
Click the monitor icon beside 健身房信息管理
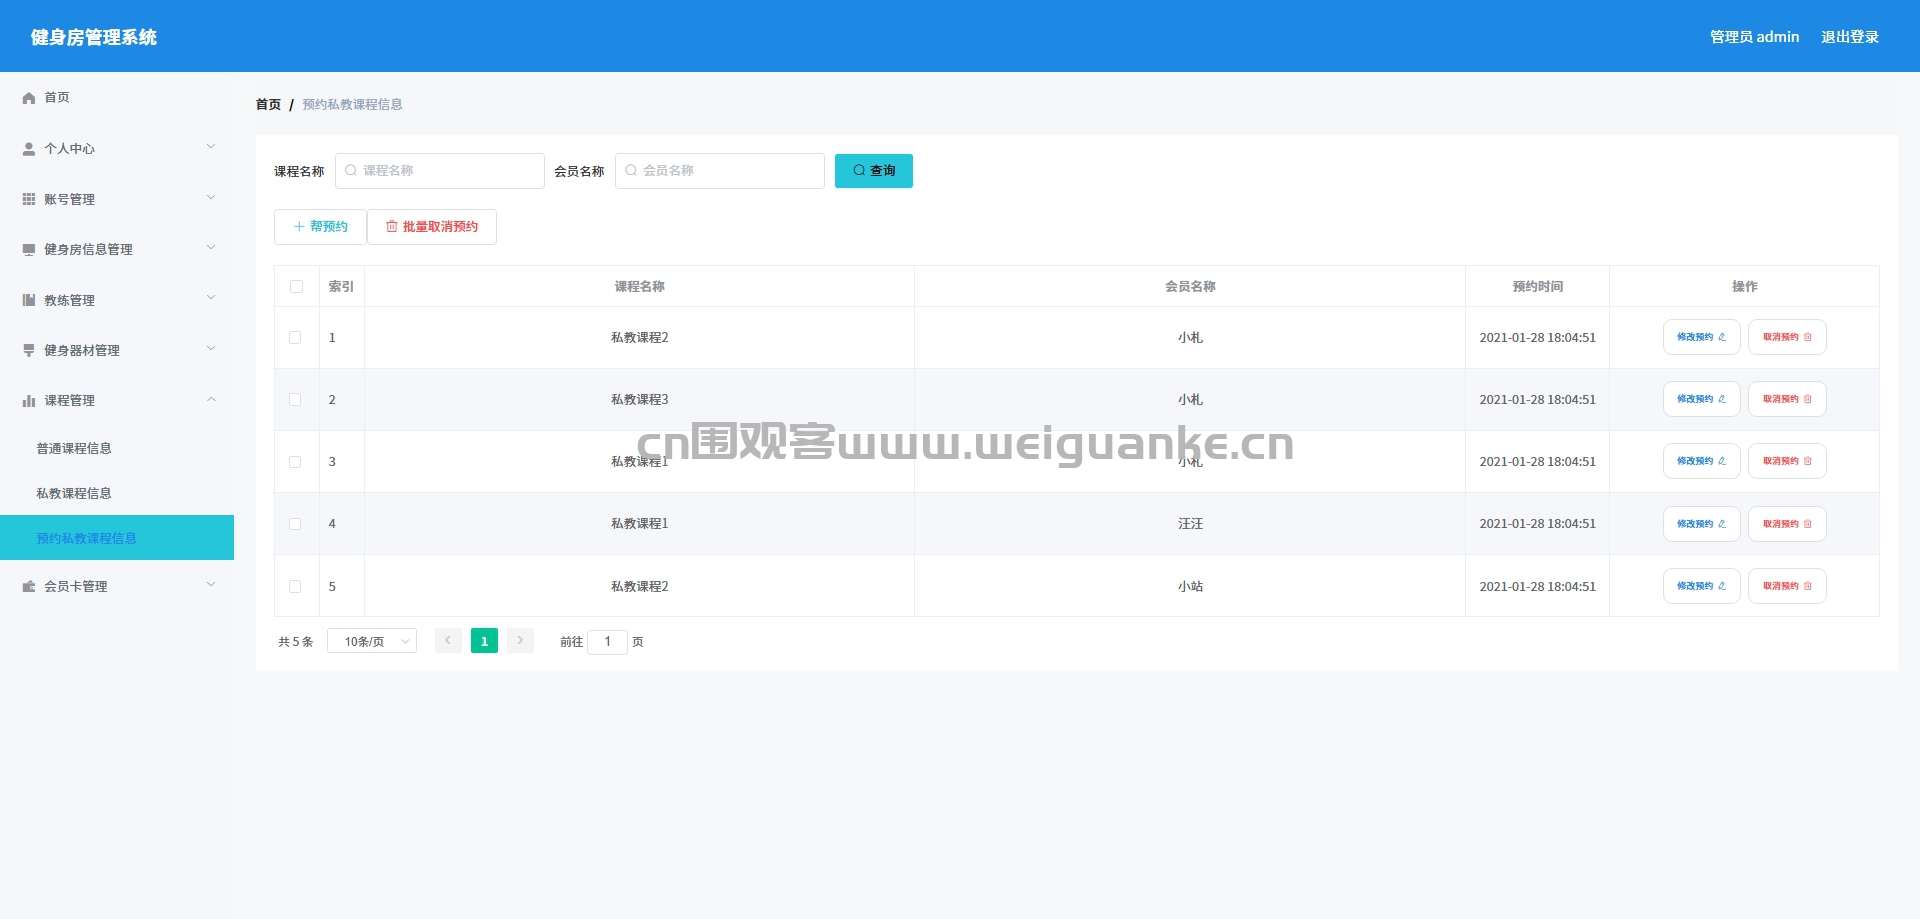pyautogui.click(x=29, y=250)
